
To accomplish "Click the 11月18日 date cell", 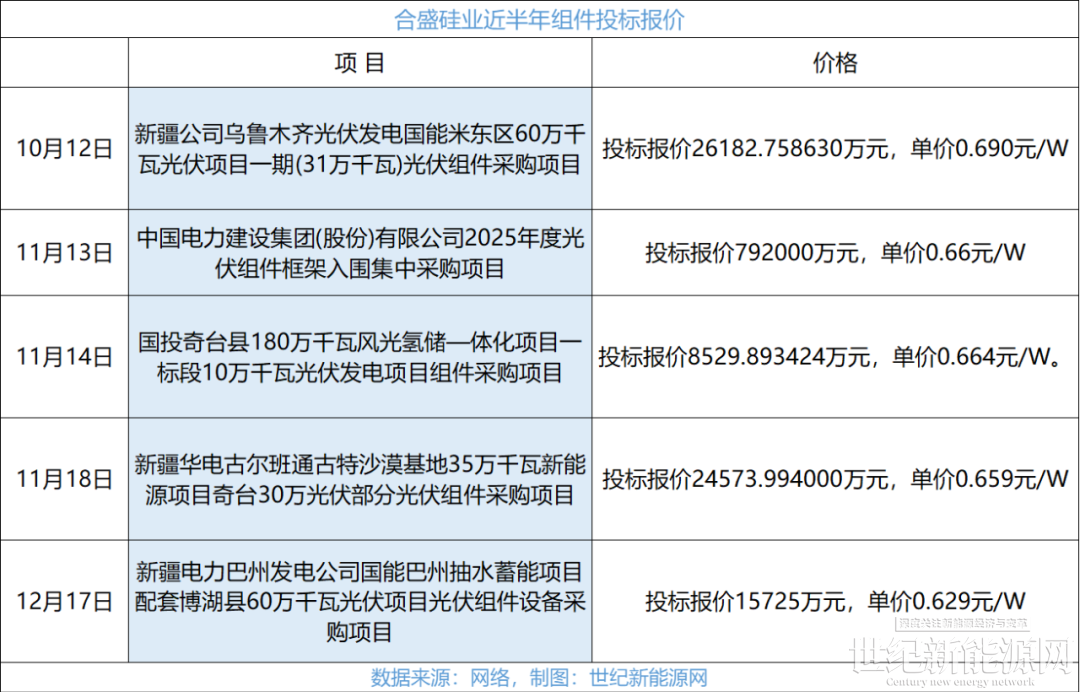I will point(64,479).
